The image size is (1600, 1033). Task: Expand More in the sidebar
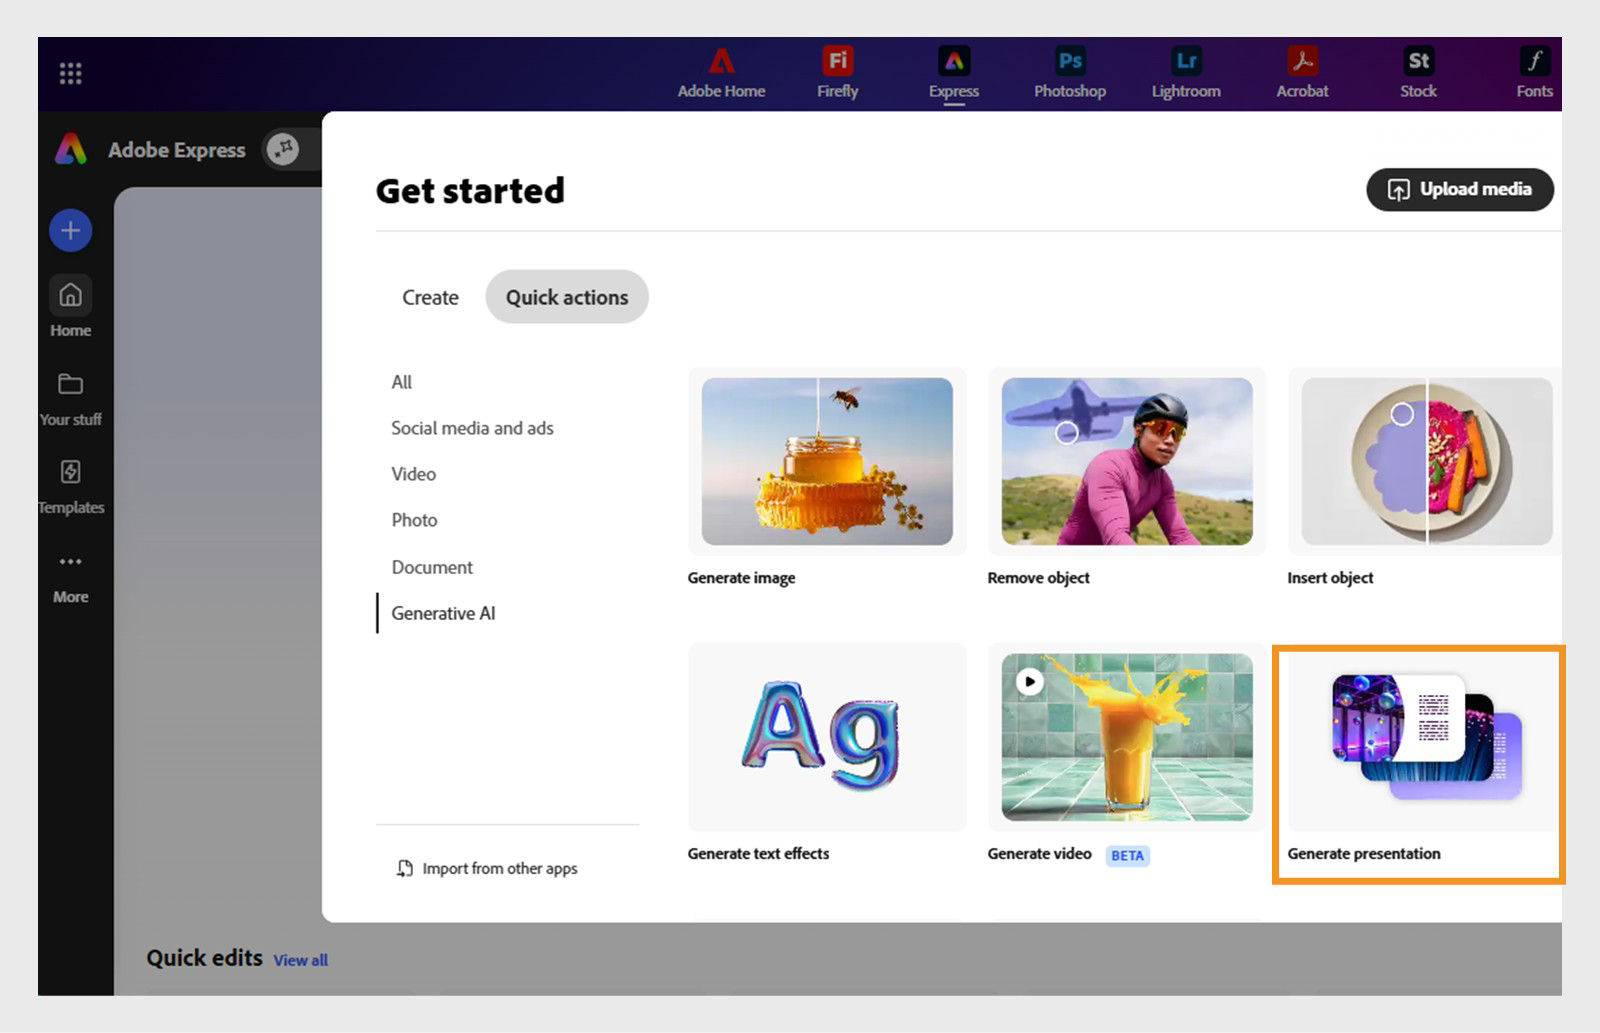70,570
